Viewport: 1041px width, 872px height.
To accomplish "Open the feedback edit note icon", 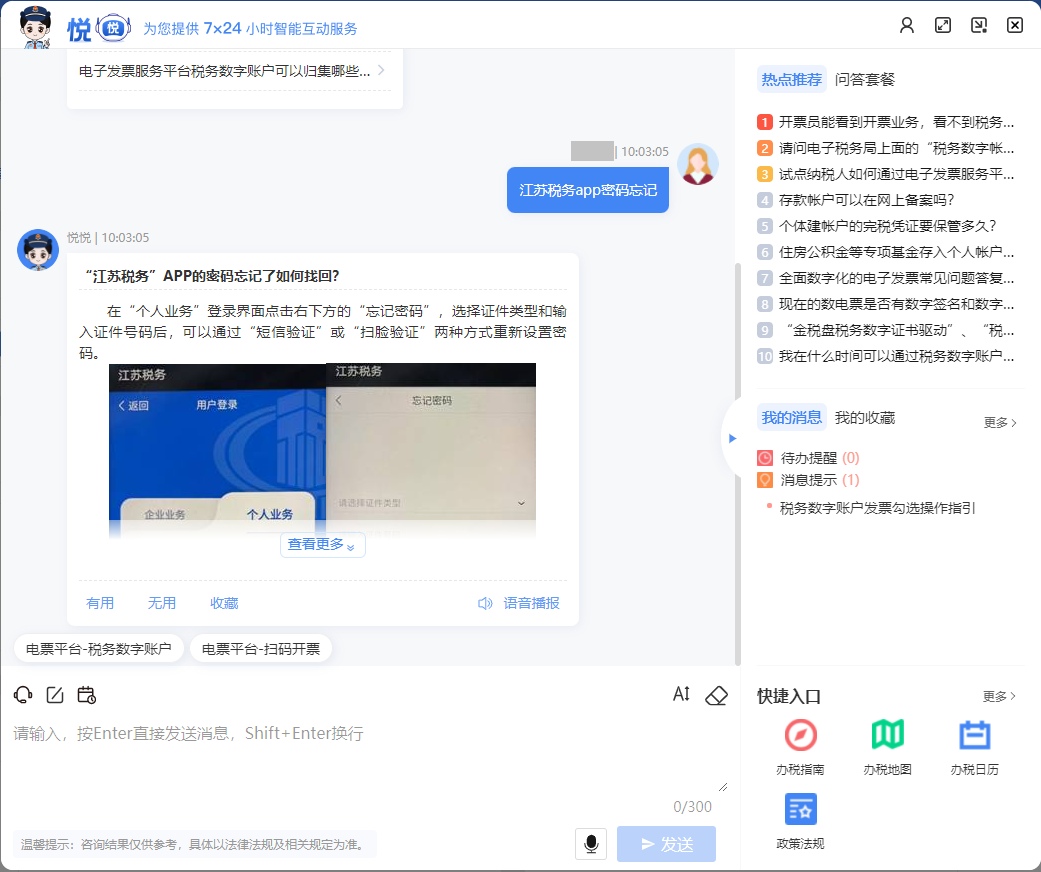I will click(54, 695).
